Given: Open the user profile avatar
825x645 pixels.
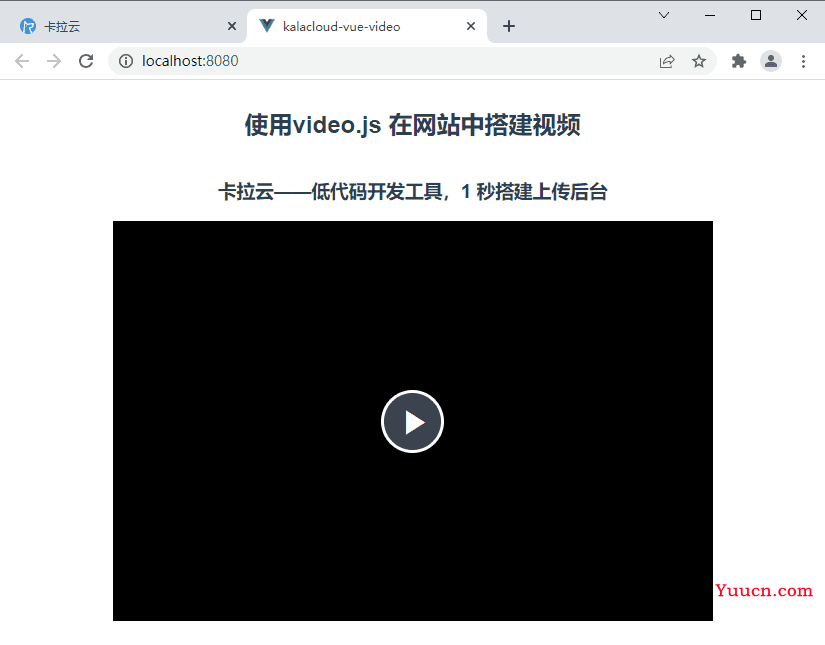Looking at the screenshot, I should 771,61.
